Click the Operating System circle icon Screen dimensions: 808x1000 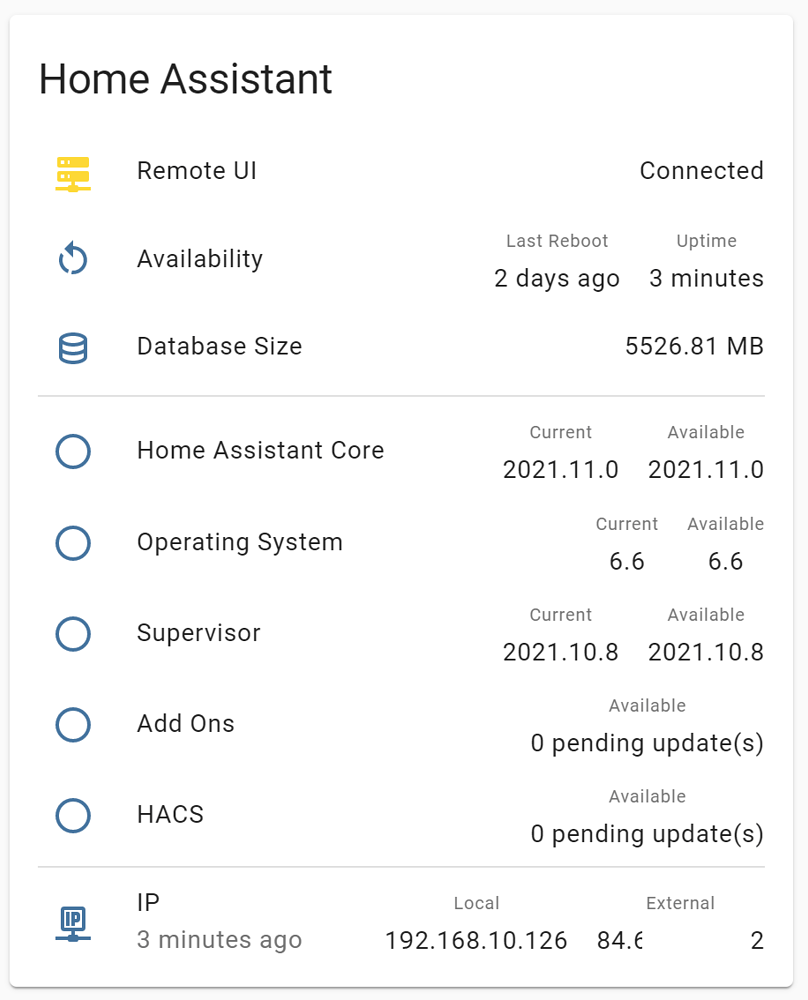[x=73, y=543]
